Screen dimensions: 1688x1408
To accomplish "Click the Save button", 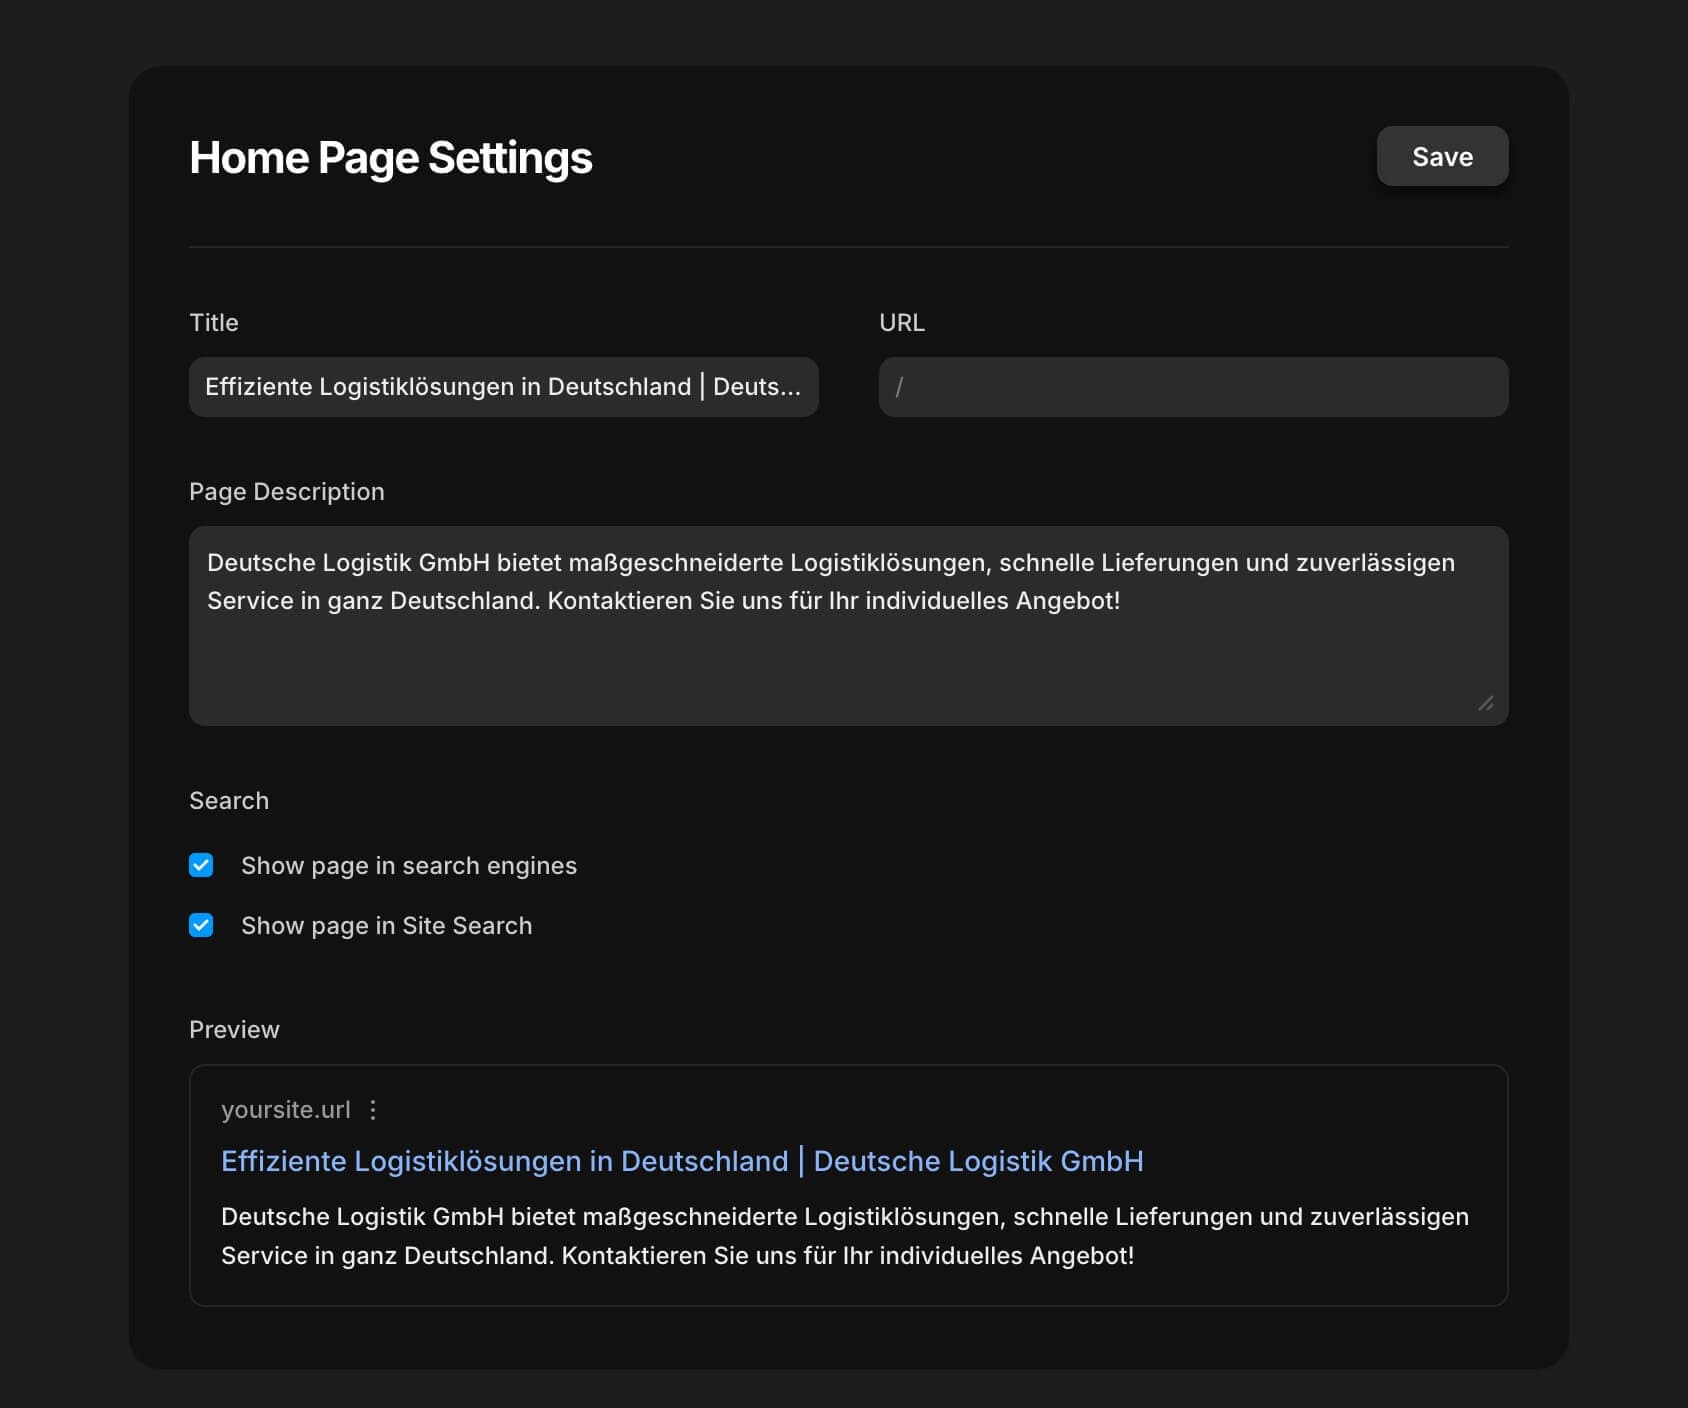I will [1442, 156].
